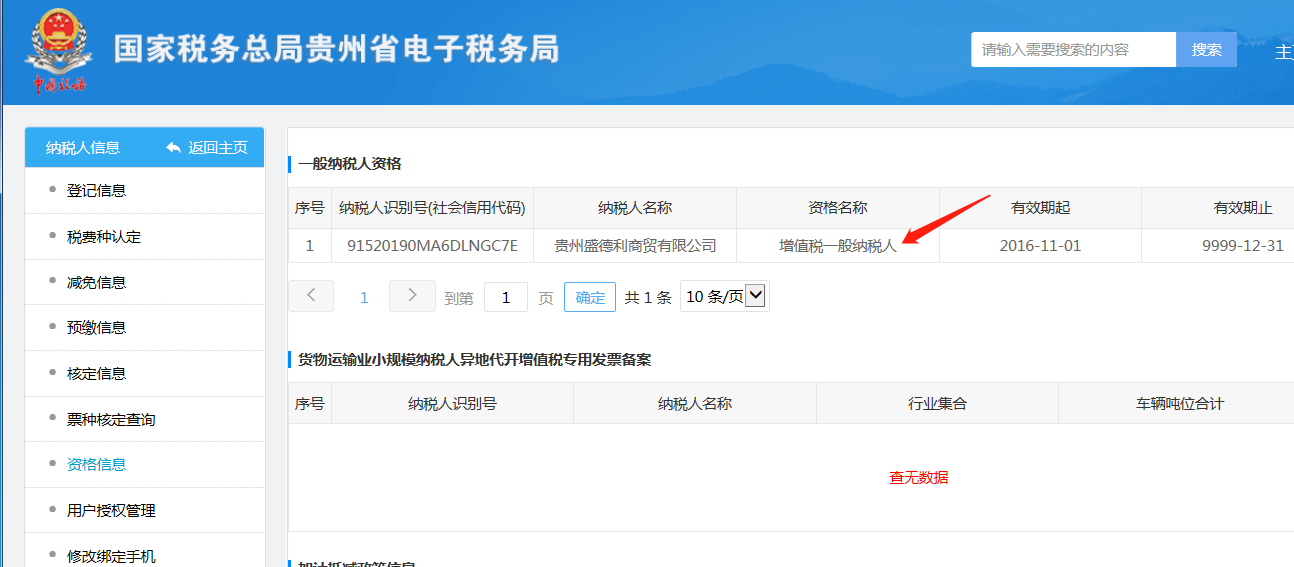Screen dimensions: 1294x567
Task: Click the page number input box
Action: 506,297
